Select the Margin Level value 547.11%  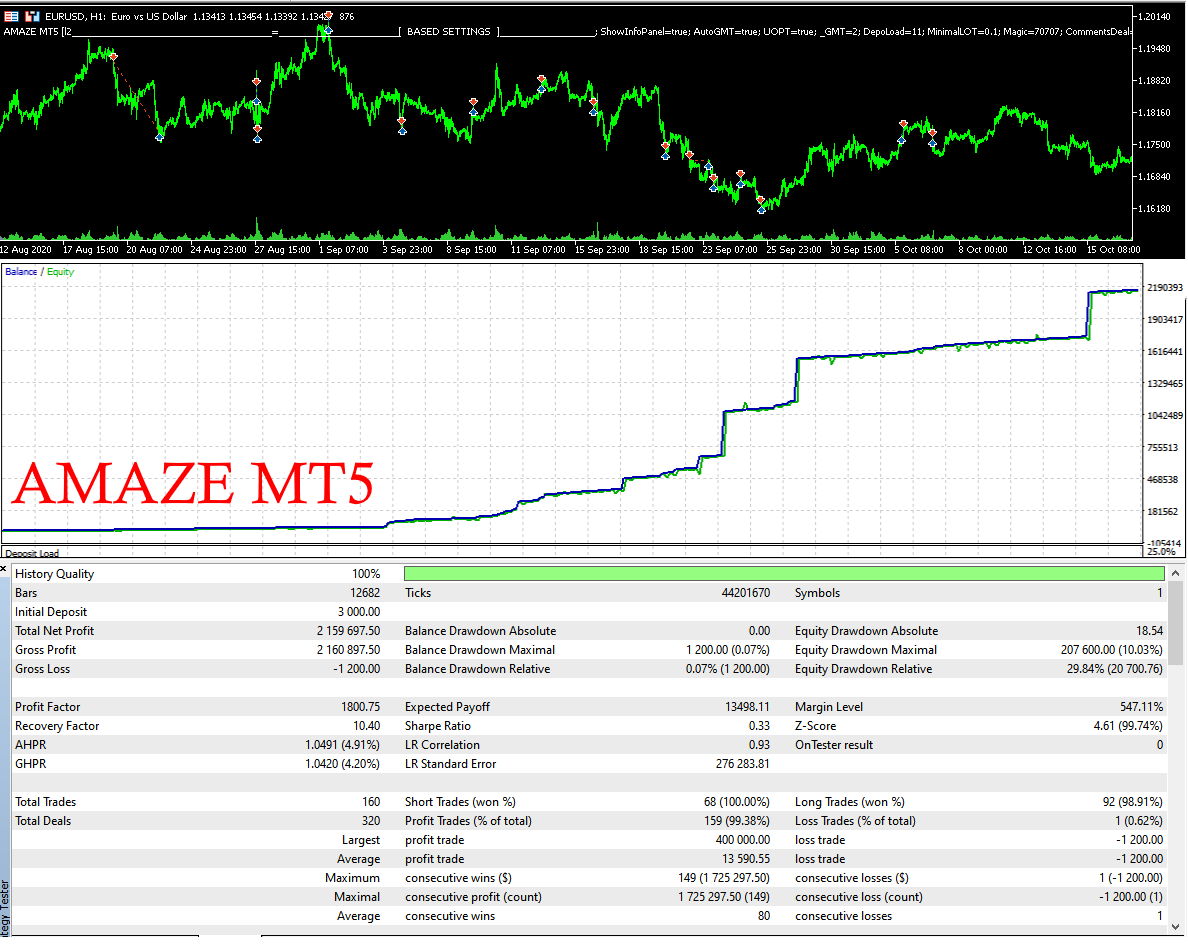1141,707
